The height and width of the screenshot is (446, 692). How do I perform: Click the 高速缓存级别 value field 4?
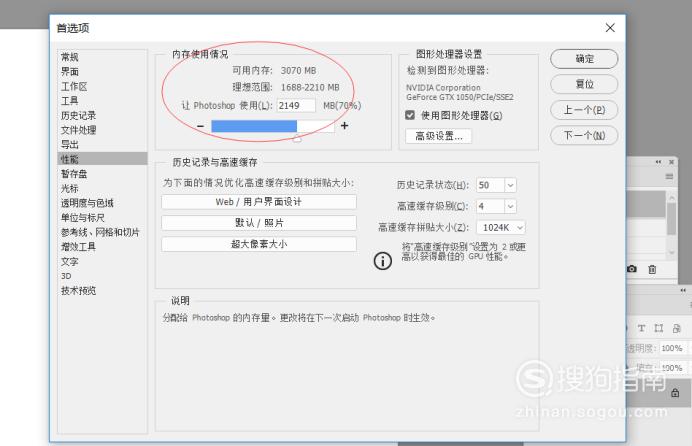tap(490, 206)
